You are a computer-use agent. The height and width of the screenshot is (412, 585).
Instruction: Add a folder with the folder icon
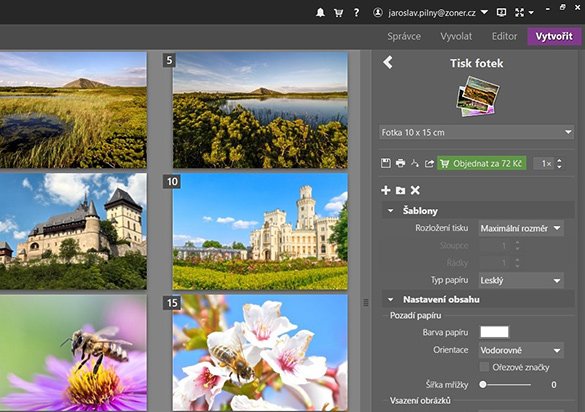[x=400, y=191]
